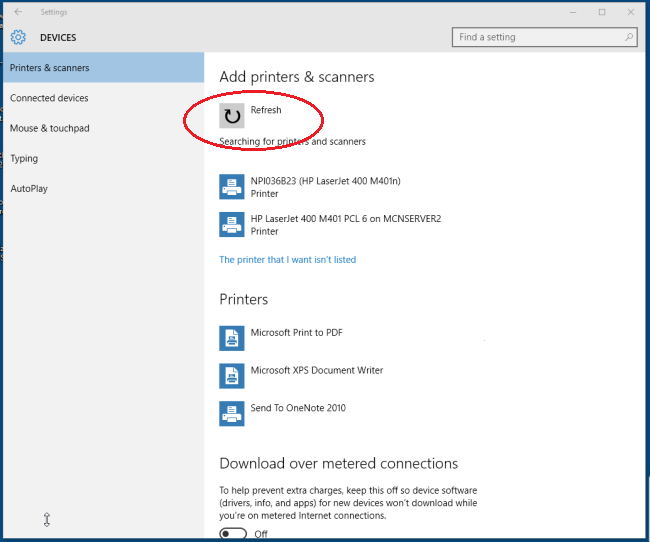Click the Send To OneNote 2010 icon
Viewport: 650px width, 542px height.
[232, 414]
